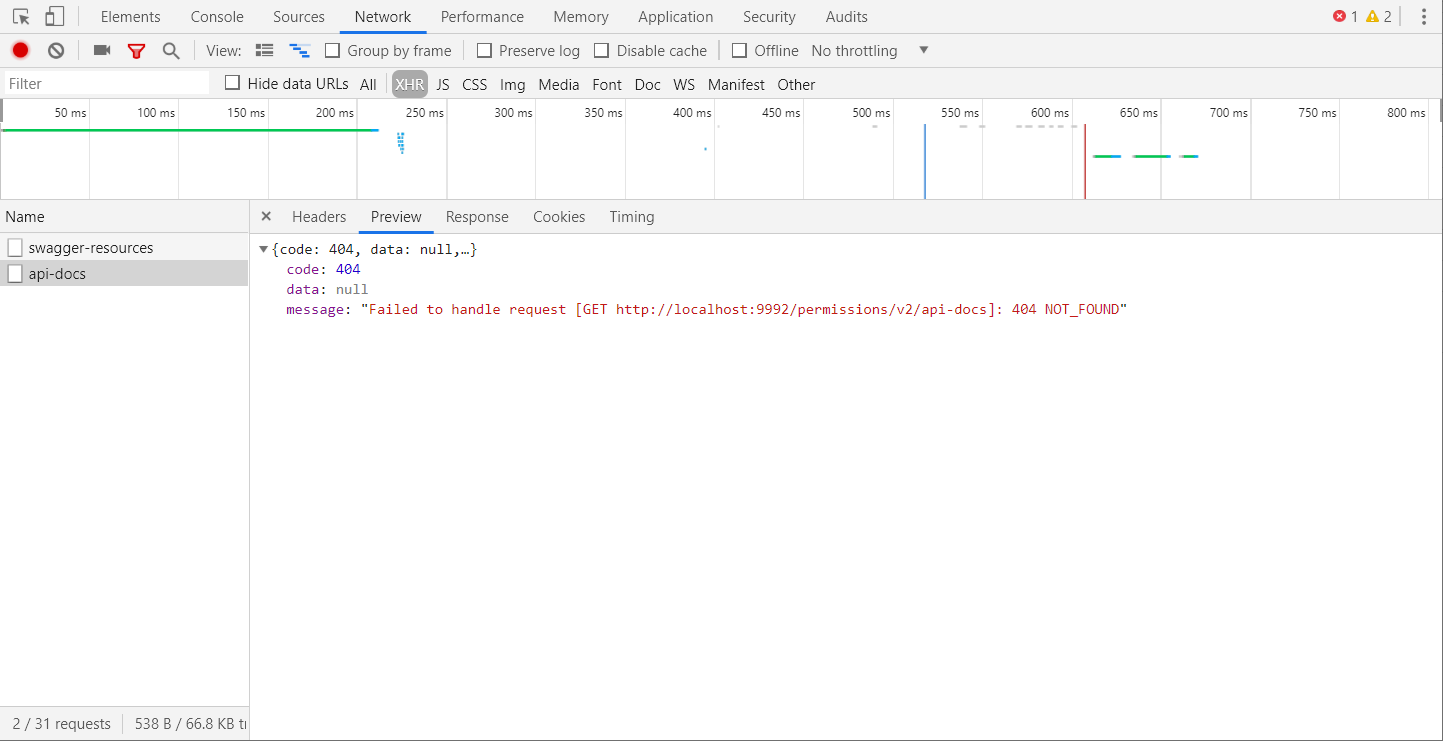The image size is (1443, 741).
Task: Filter requests by All types
Action: [368, 84]
